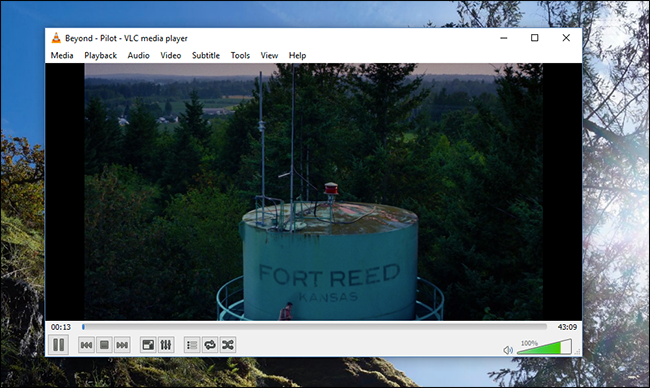Toggle the shuffle random button
This screenshot has height=388, width=650.
coord(228,345)
